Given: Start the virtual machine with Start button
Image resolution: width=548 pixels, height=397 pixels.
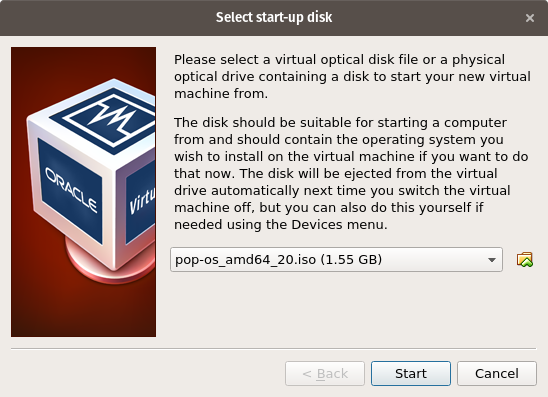Looking at the screenshot, I should pyautogui.click(x=411, y=374).
